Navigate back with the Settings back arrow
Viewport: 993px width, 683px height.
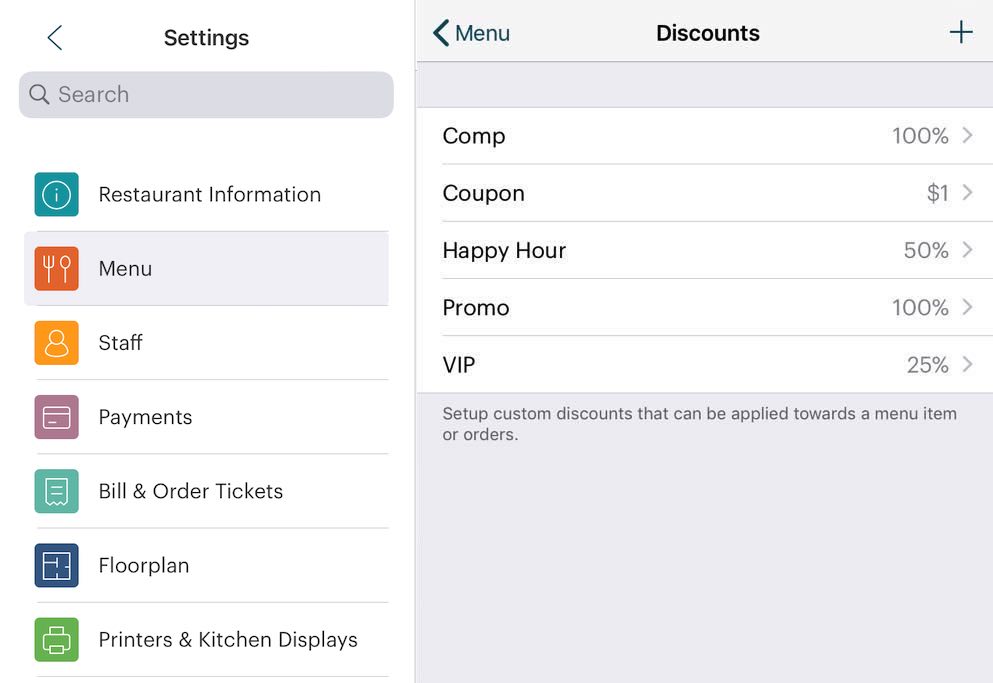(x=53, y=37)
